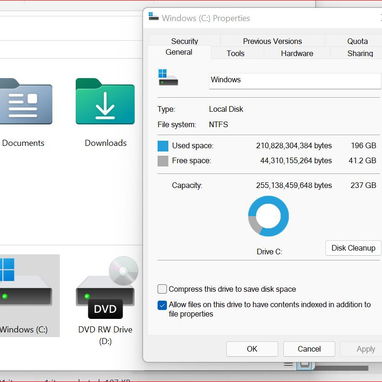The image size is (382, 382).
Task: Switch to the Previous Versions tab
Action: 272,41
